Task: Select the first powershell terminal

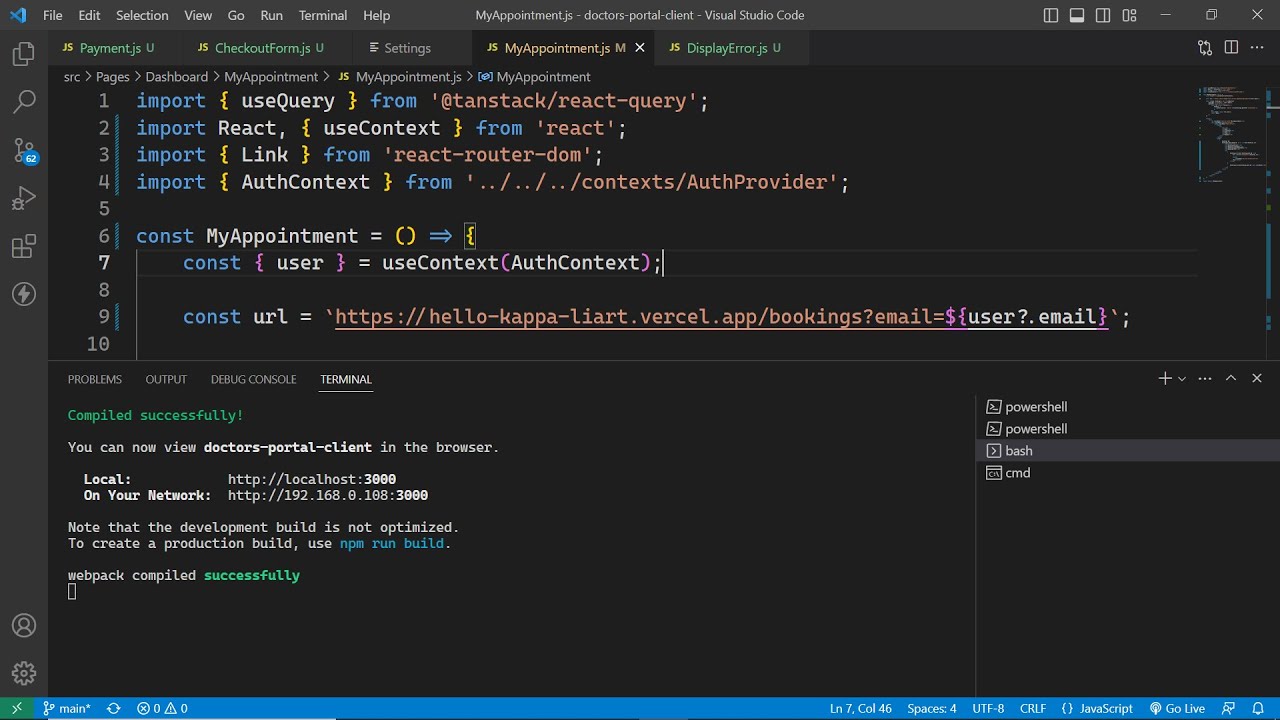Action: point(1128,407)
